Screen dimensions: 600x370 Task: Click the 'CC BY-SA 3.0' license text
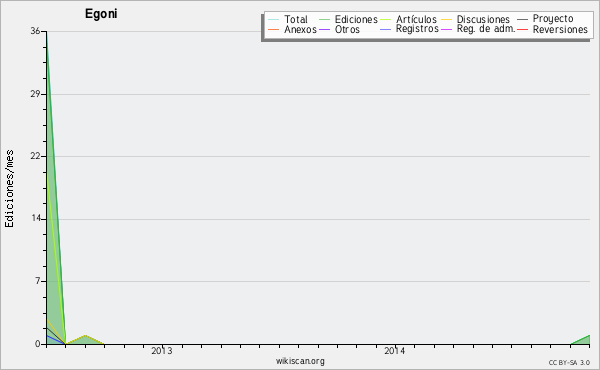[x=569, y=362]
